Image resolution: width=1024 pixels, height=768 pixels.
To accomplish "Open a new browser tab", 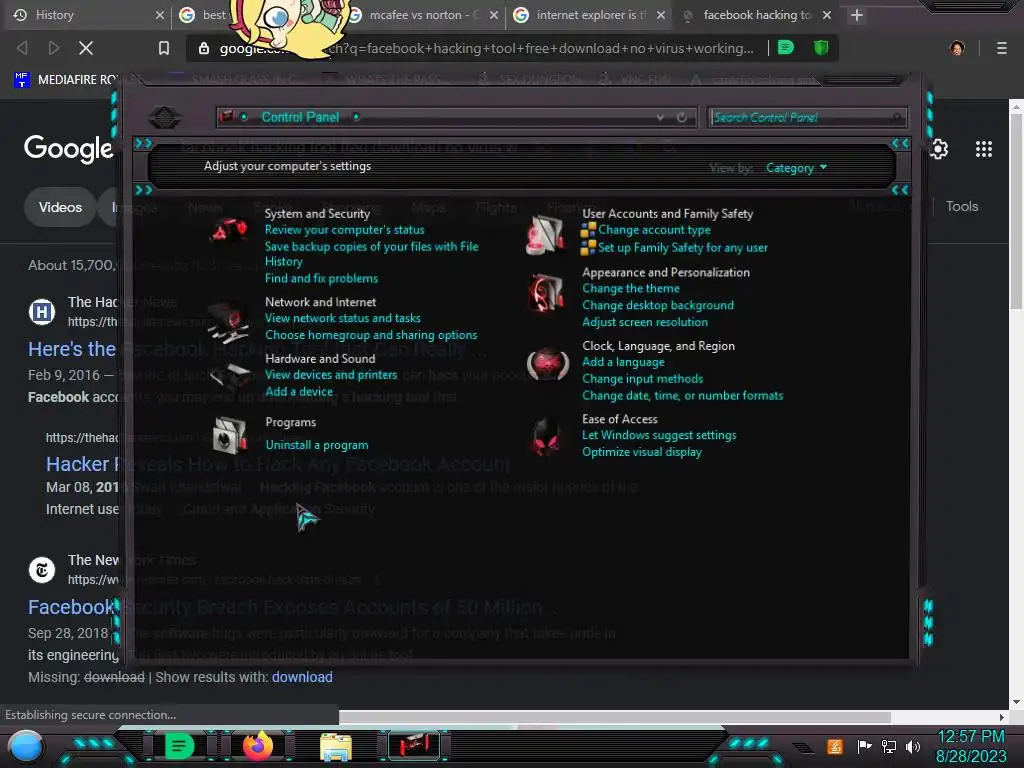I will tap(857, 15).
